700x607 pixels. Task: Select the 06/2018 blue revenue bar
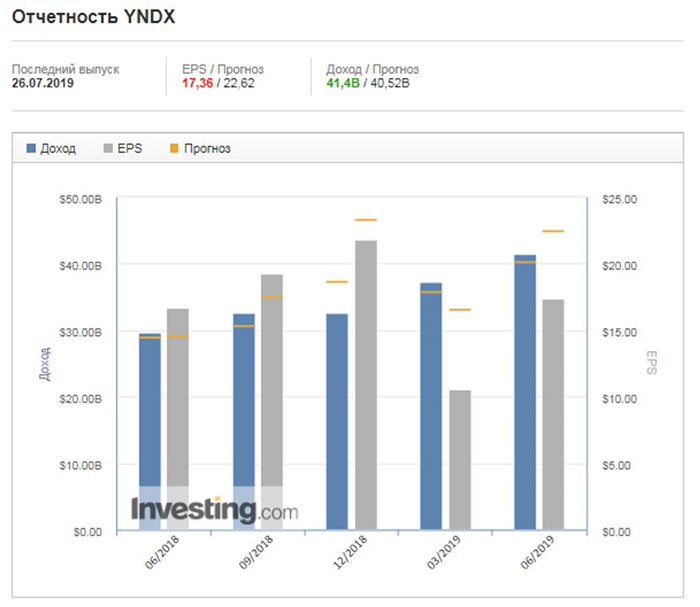click(150, 432)
